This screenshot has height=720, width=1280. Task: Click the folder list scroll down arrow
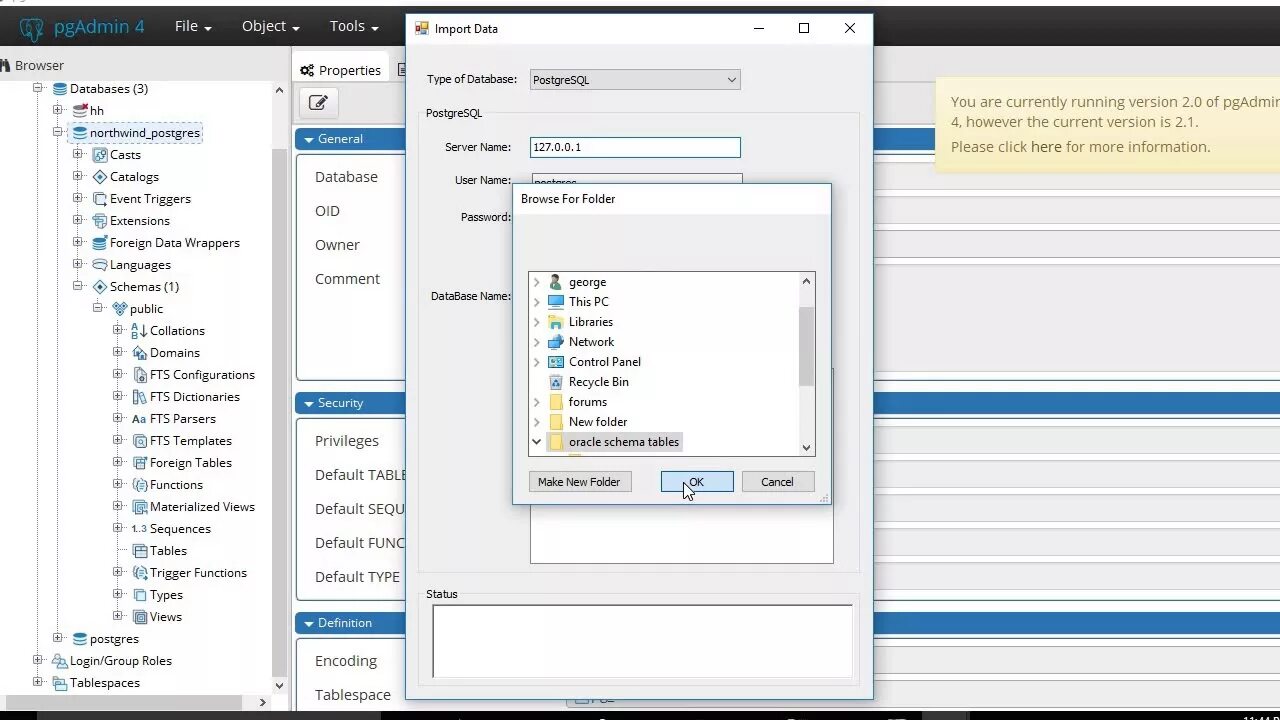806,448
